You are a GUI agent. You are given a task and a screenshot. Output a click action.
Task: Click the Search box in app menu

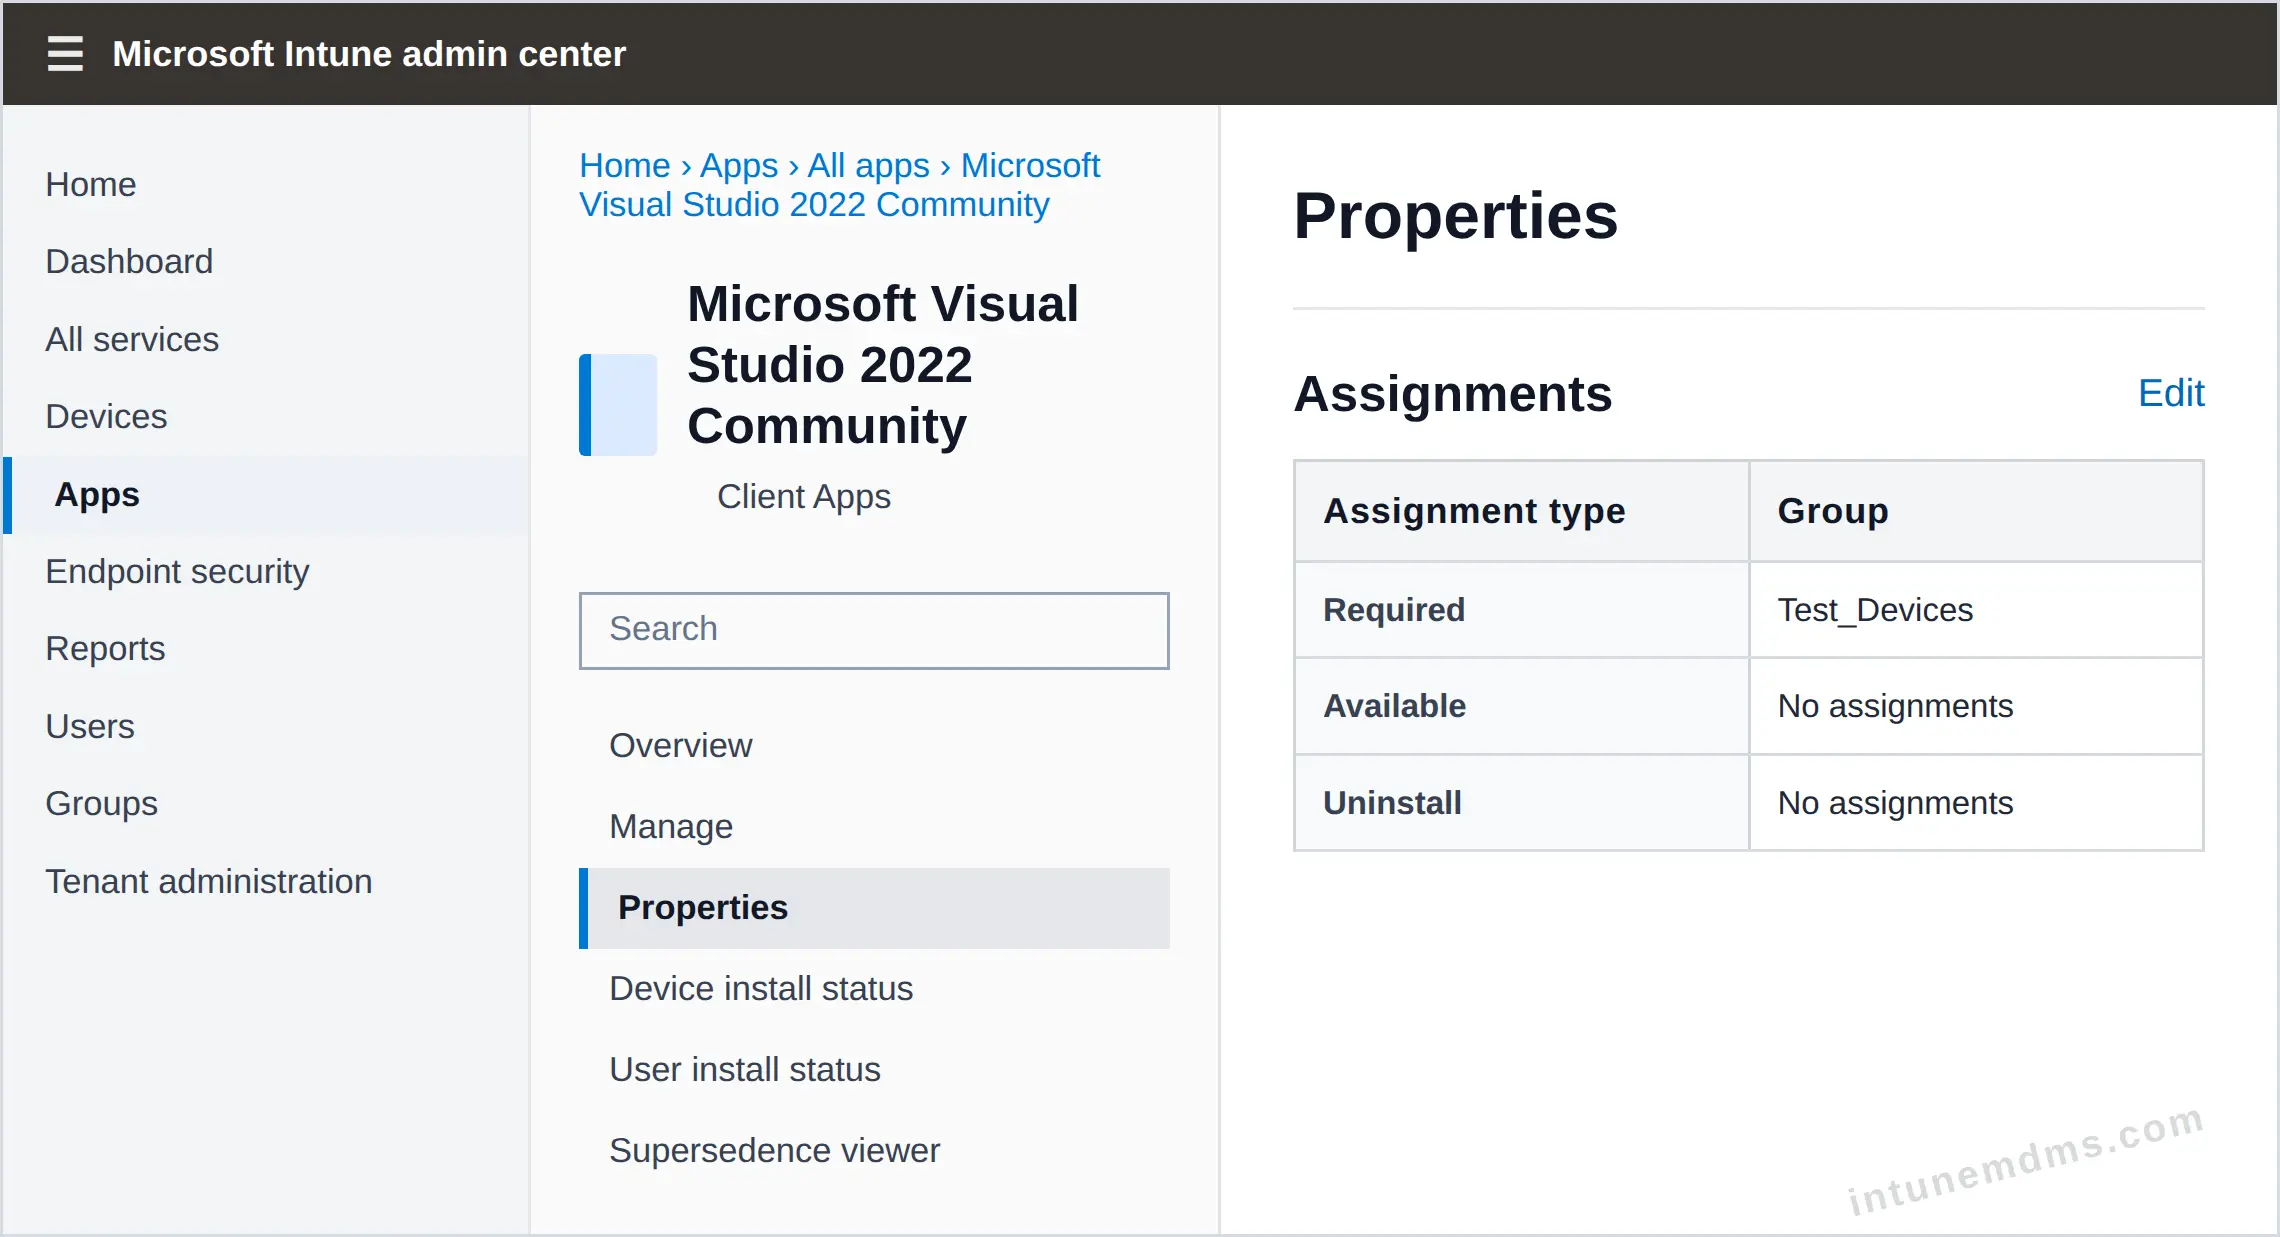874,630
